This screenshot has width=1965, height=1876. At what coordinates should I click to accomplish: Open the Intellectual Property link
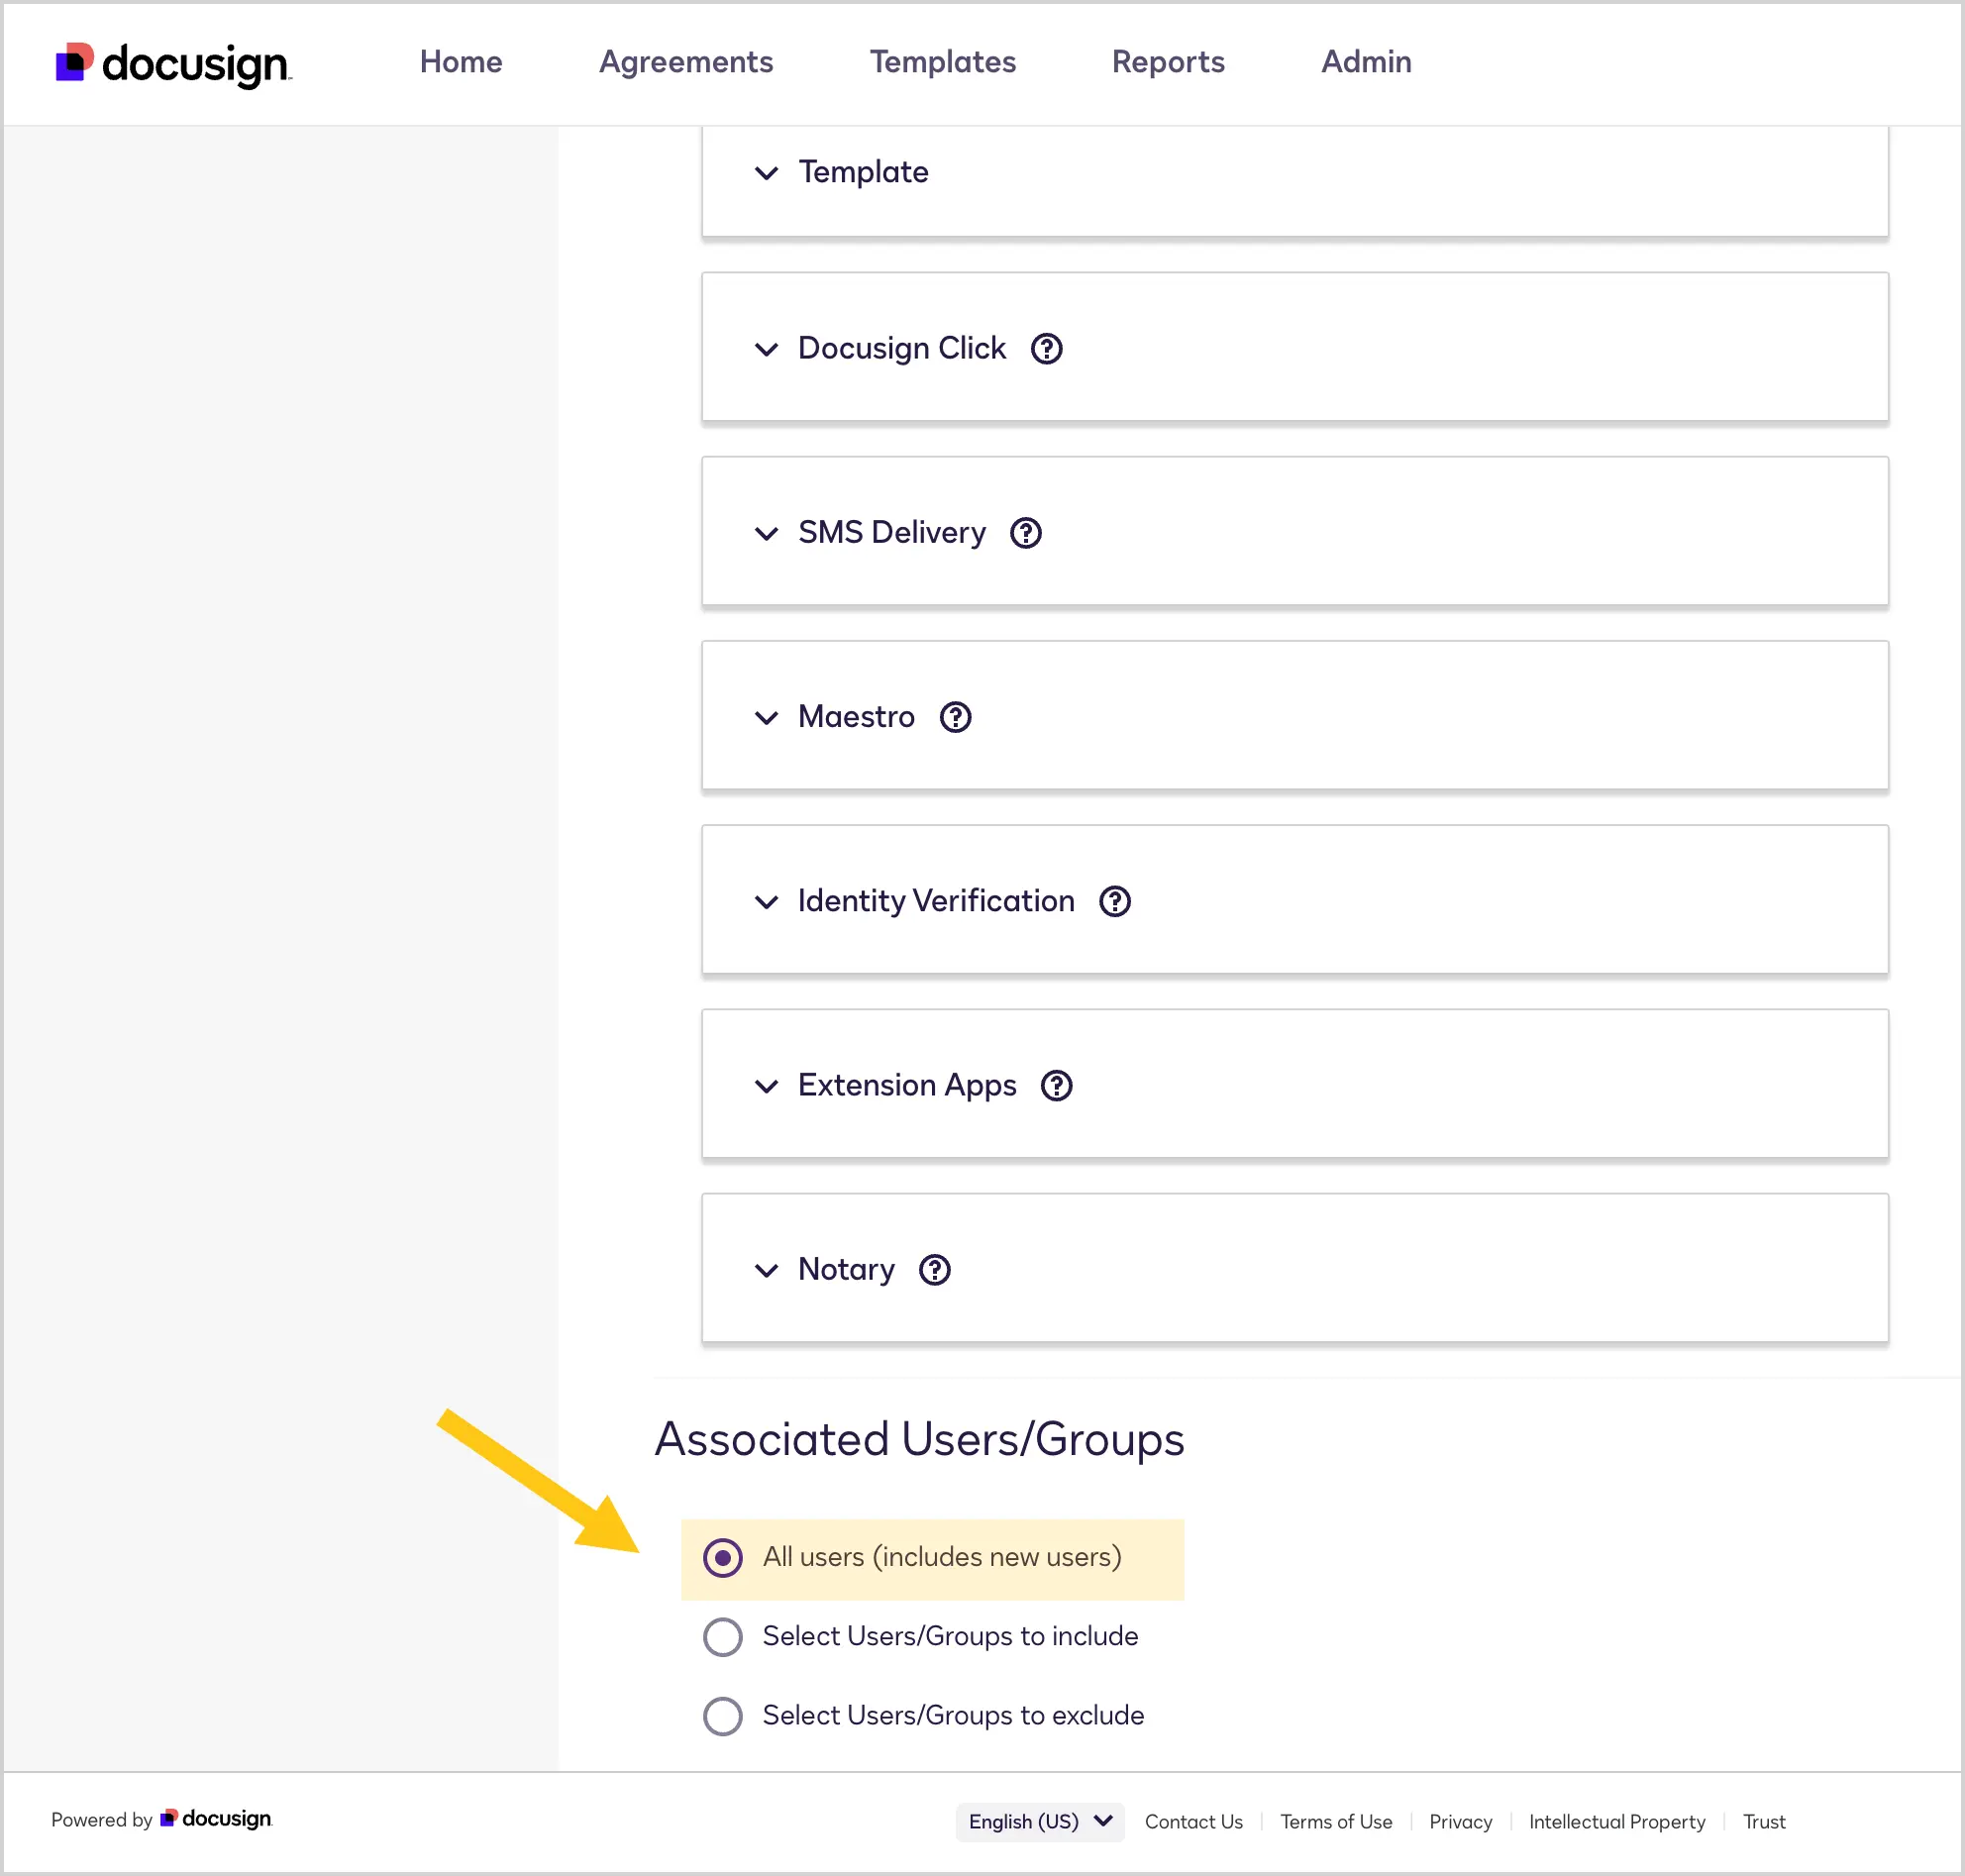pyautogui.click(x=1616, y=1821)
